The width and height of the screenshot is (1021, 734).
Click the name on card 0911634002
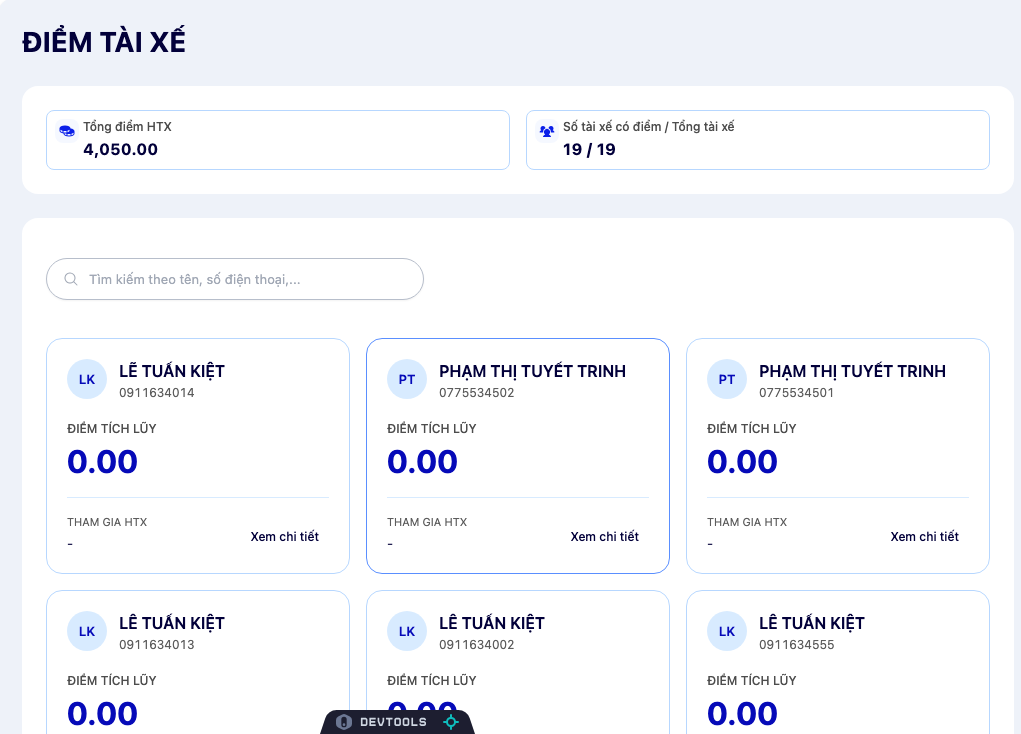492,623
